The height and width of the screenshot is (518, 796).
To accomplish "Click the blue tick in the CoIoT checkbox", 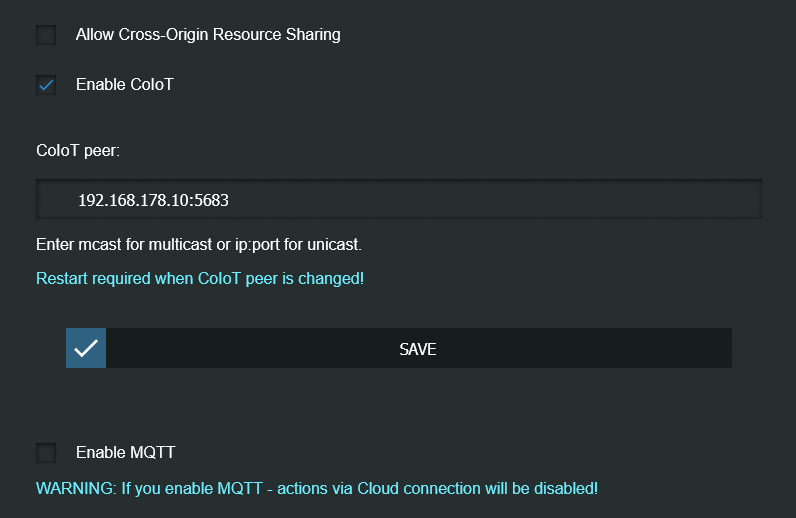I will [x=46, y=85].
